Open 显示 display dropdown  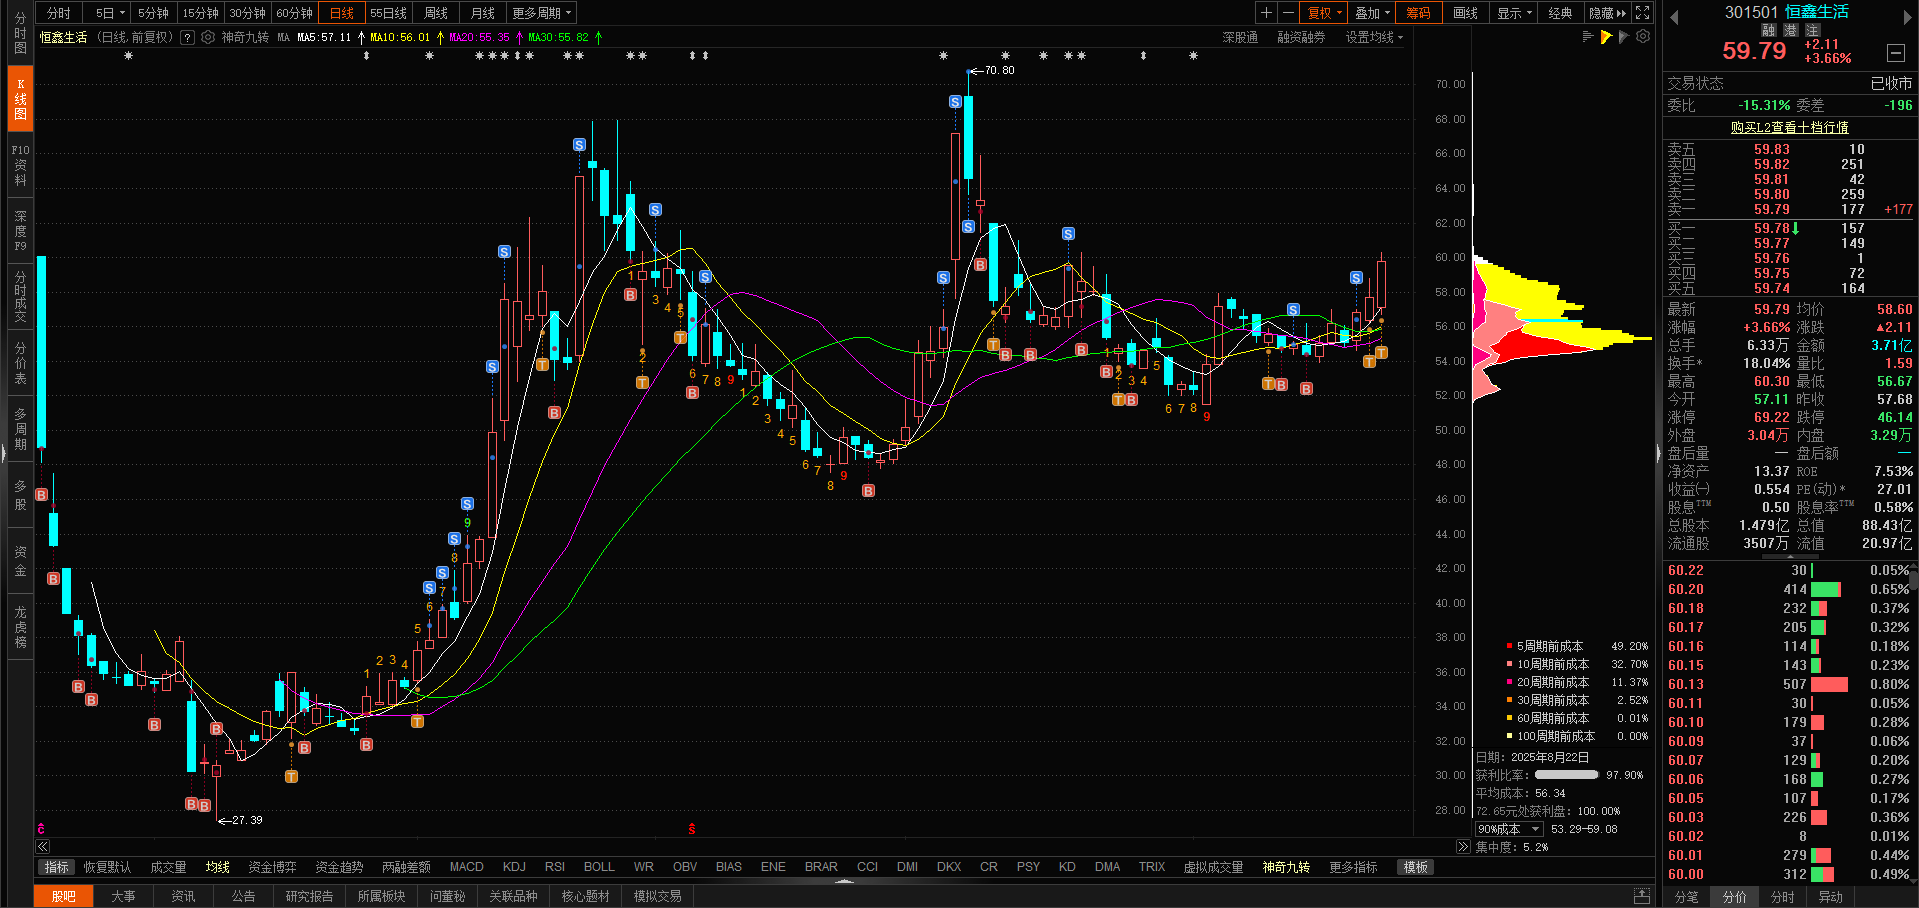point(1514,13)
